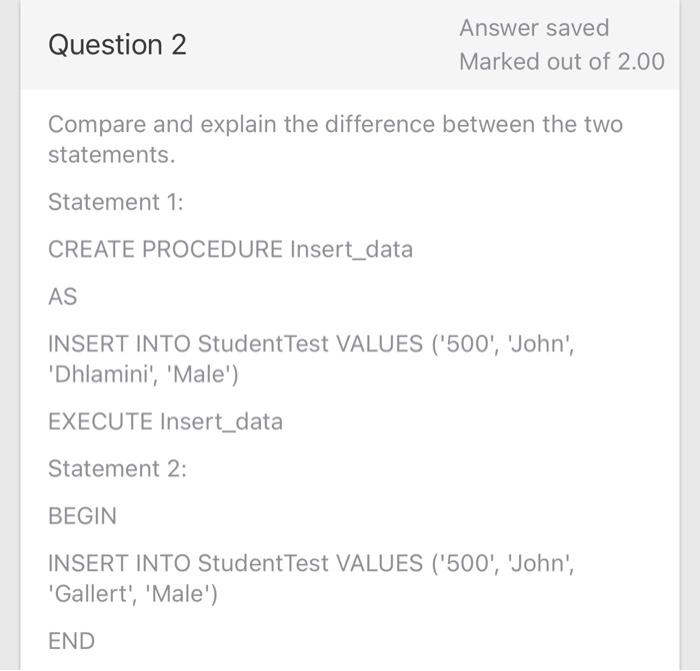Select the "Statement 1:" label
This screenshot has width=700, height=671.
[x=116, y=202]
